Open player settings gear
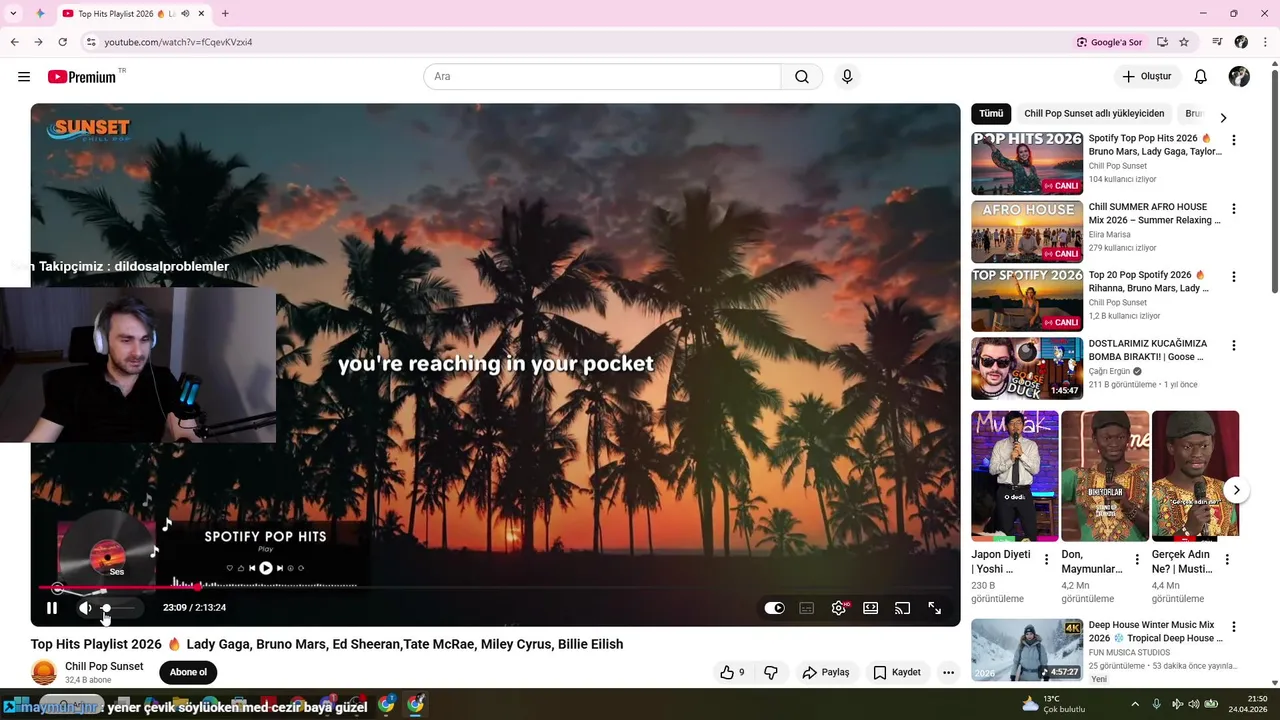This screenshot has width=1280, height=720. tap(839, 608)
